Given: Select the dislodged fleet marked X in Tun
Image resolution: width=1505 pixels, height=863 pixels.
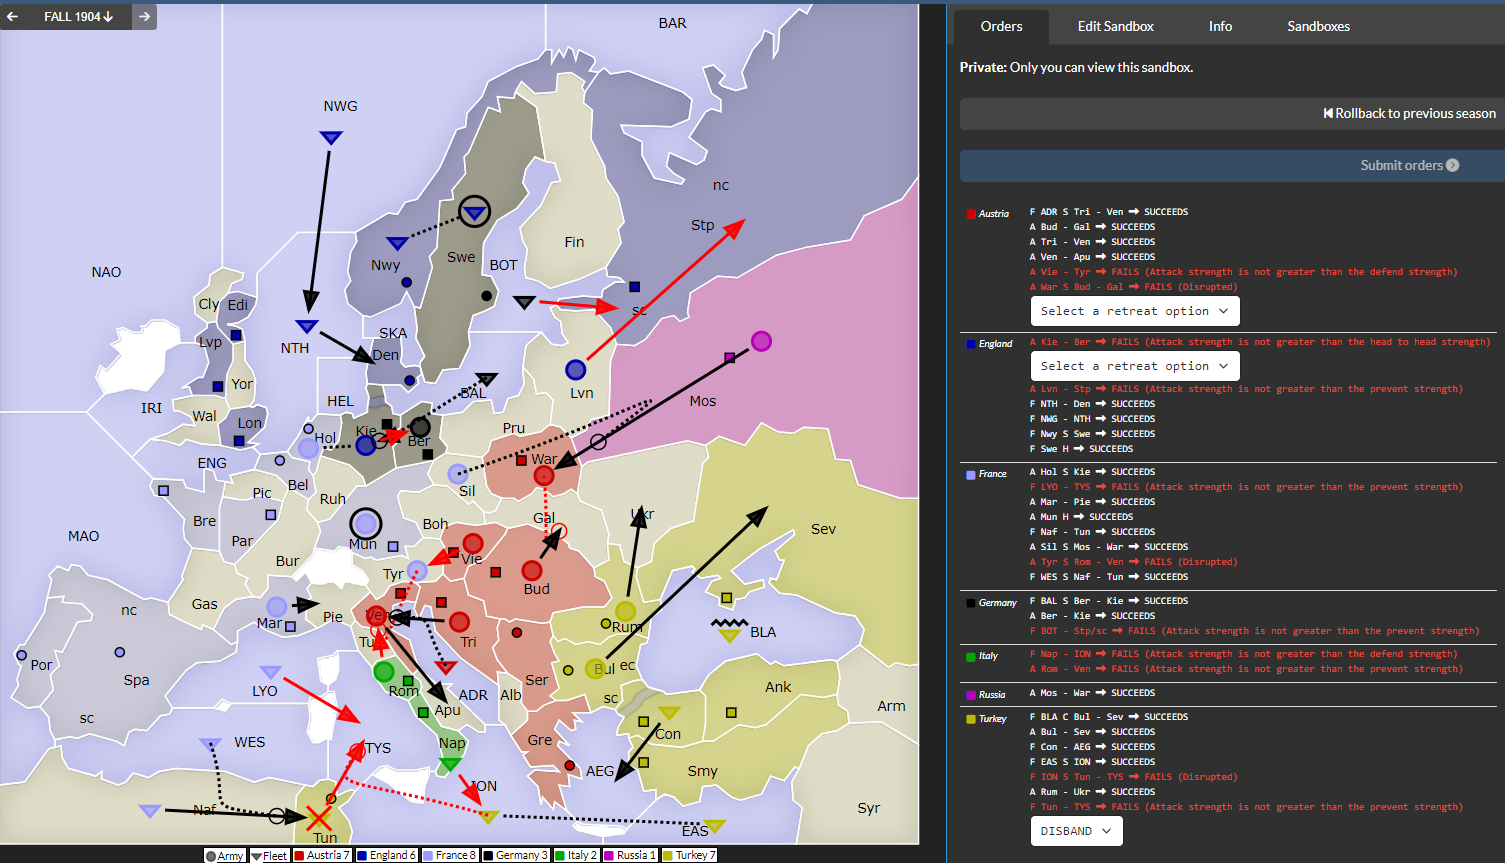Looking at the screenshot, I should (318, 818).
